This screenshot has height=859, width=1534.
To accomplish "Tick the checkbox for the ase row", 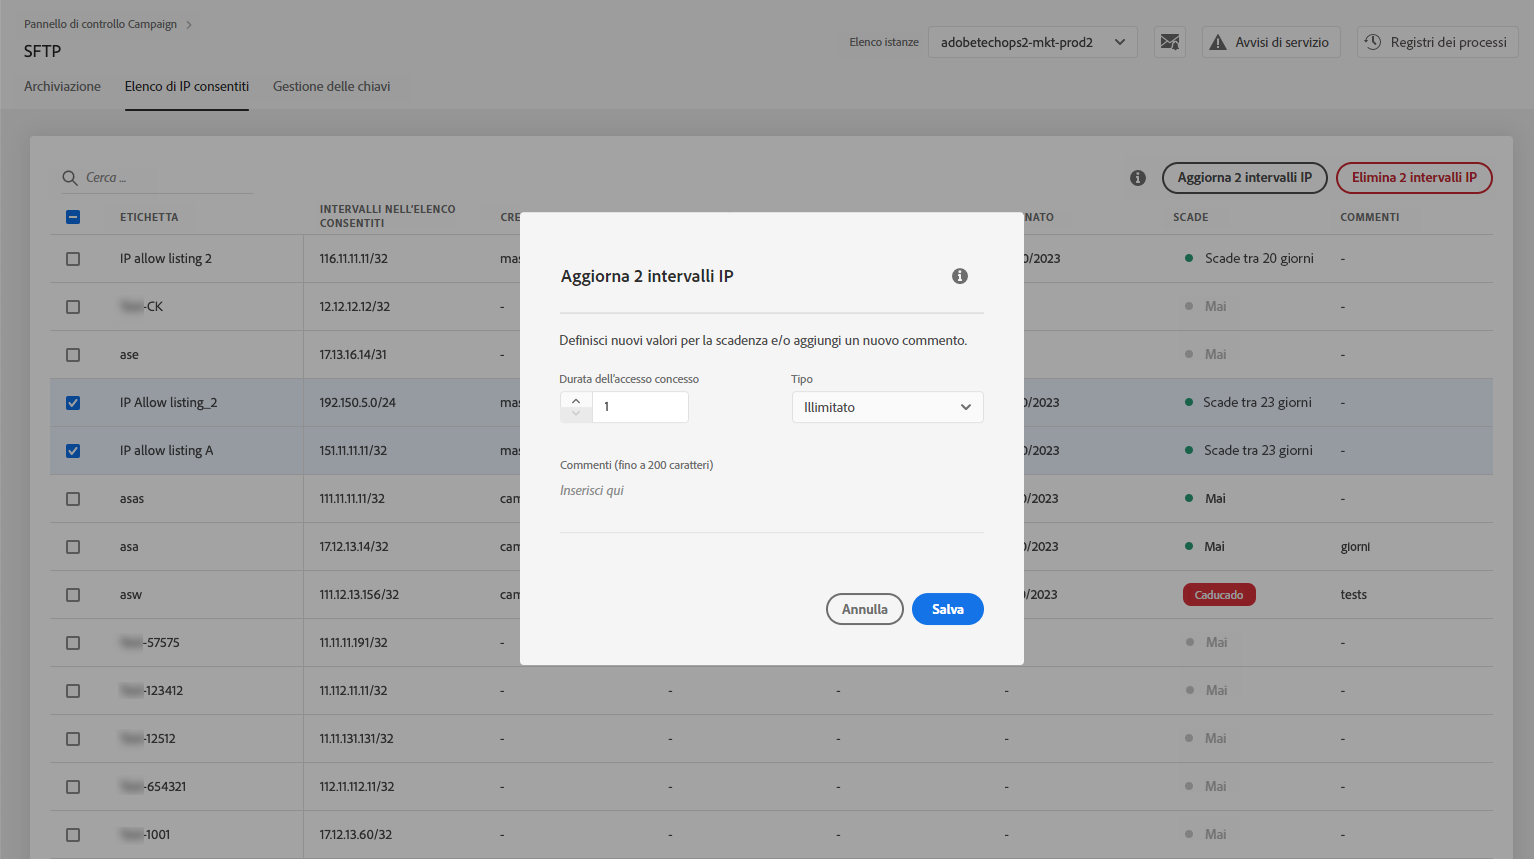I will 73,355.
